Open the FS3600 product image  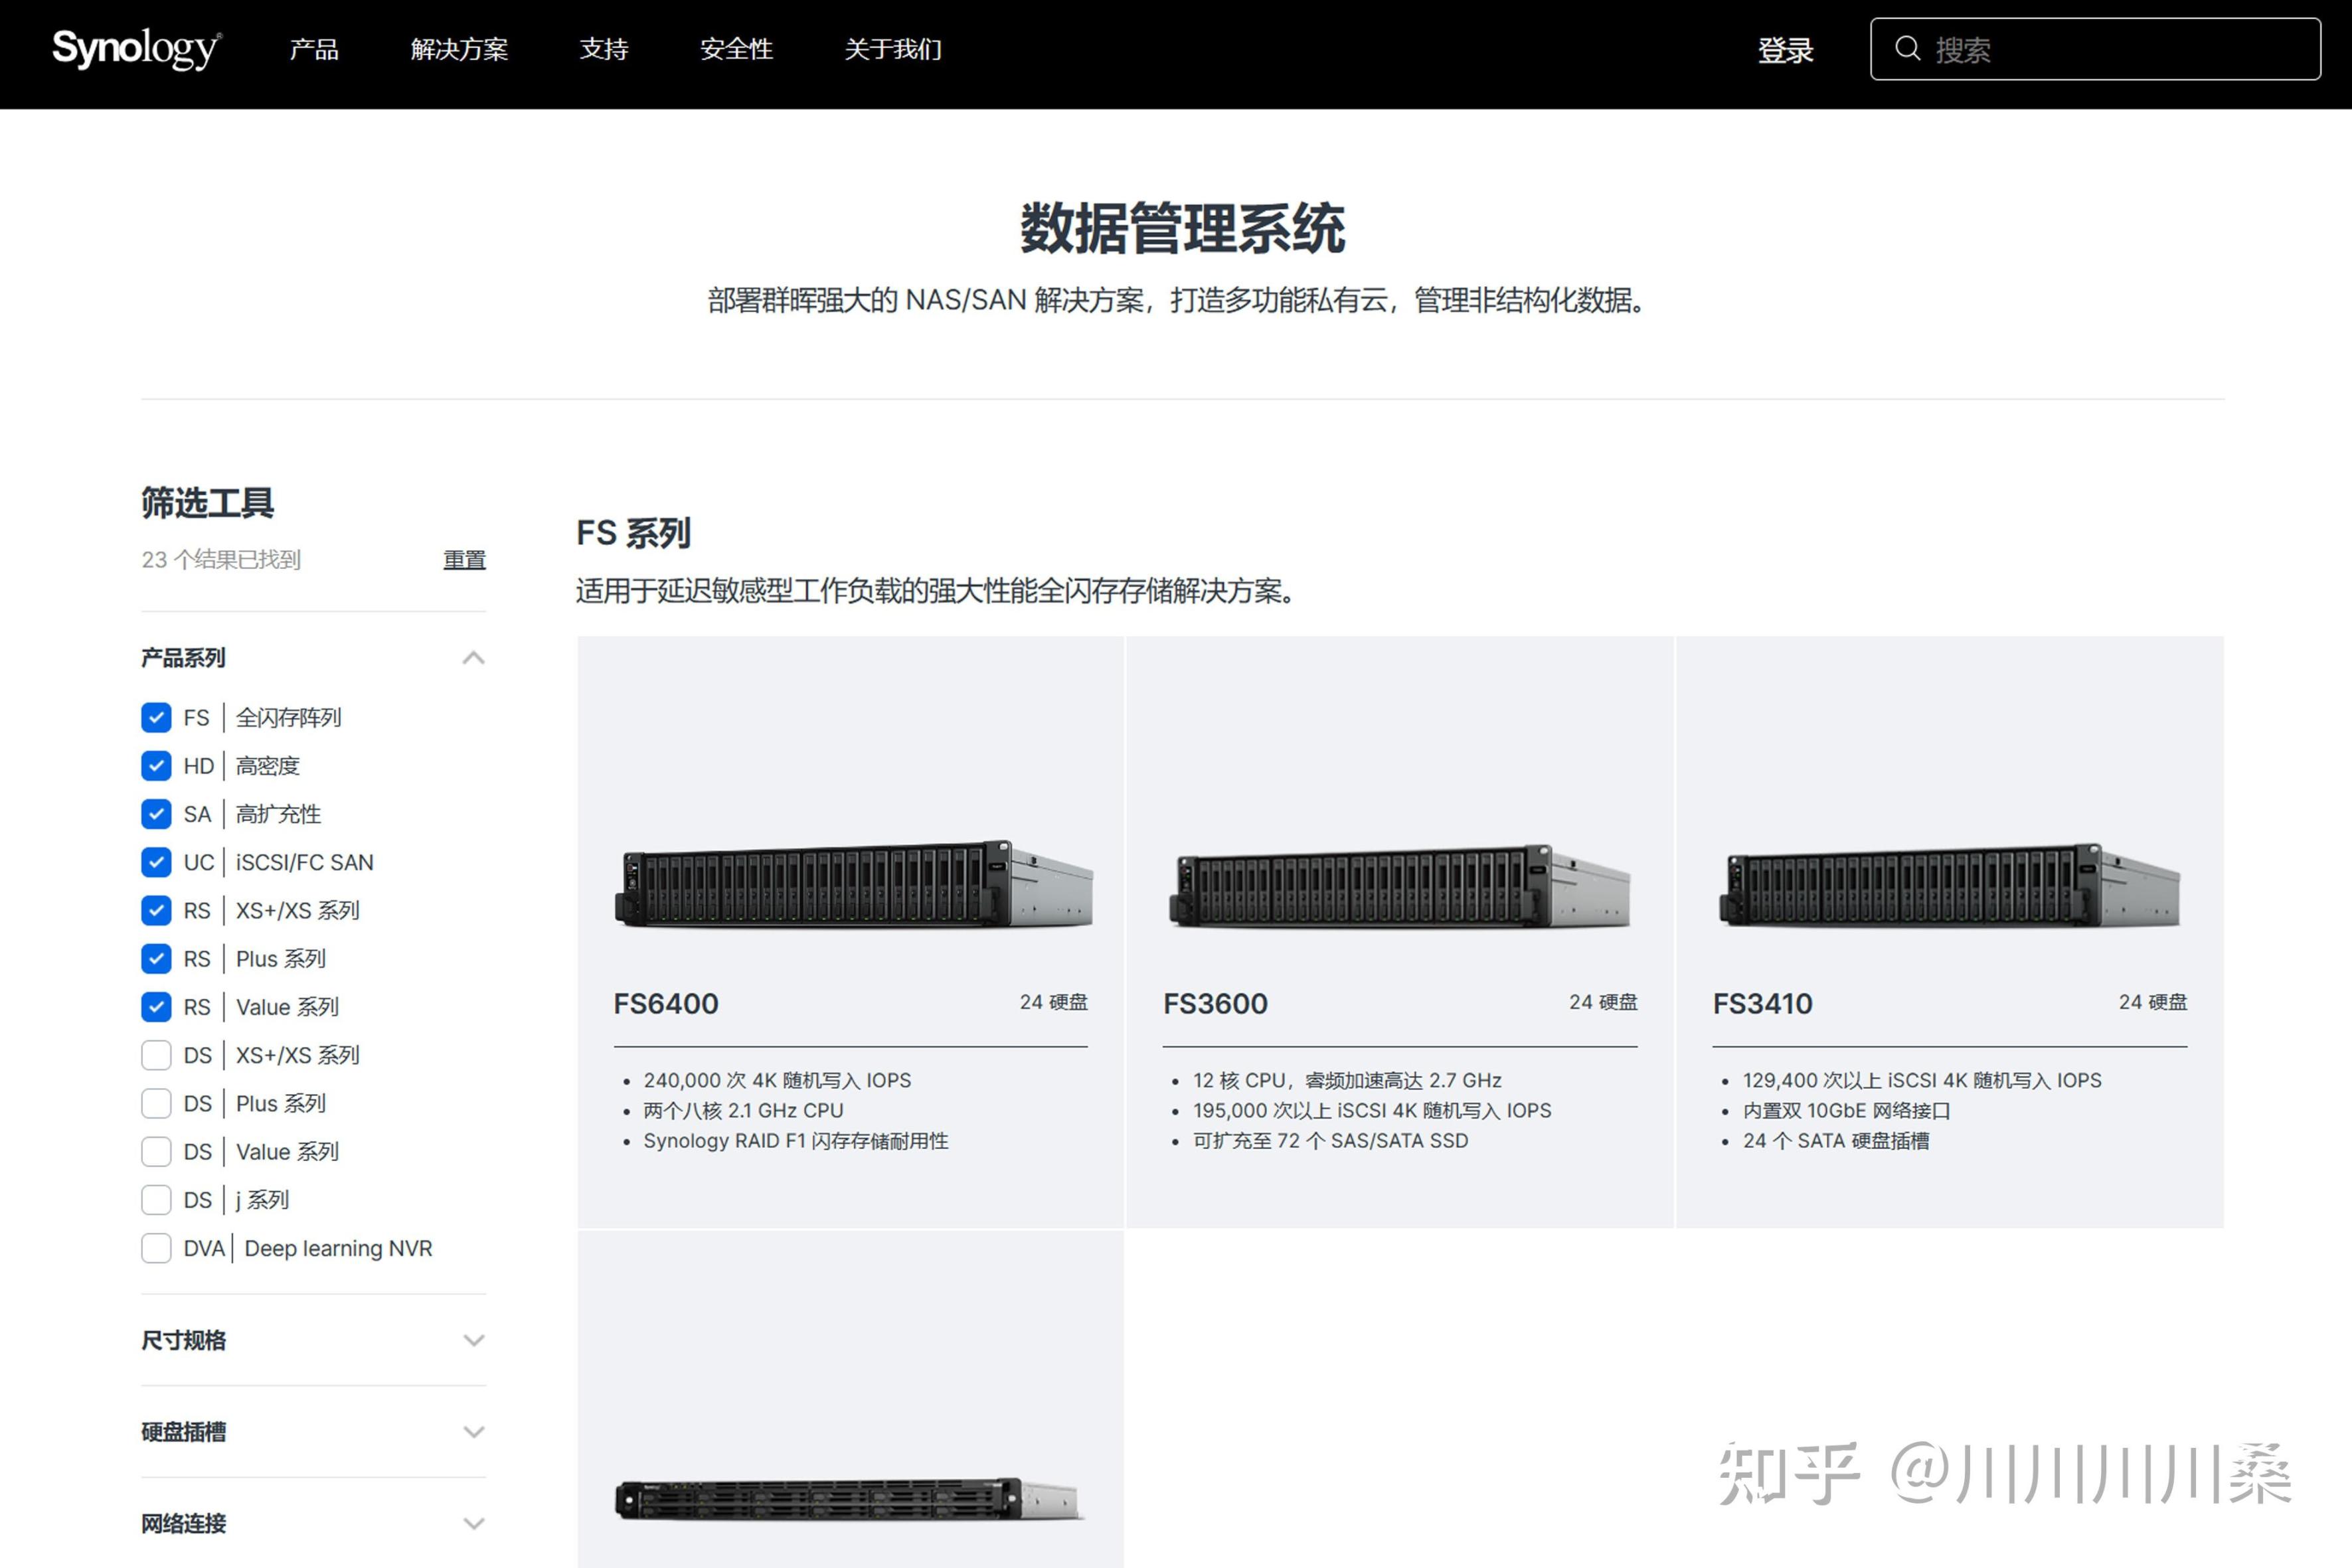[x=1399, y=886]
